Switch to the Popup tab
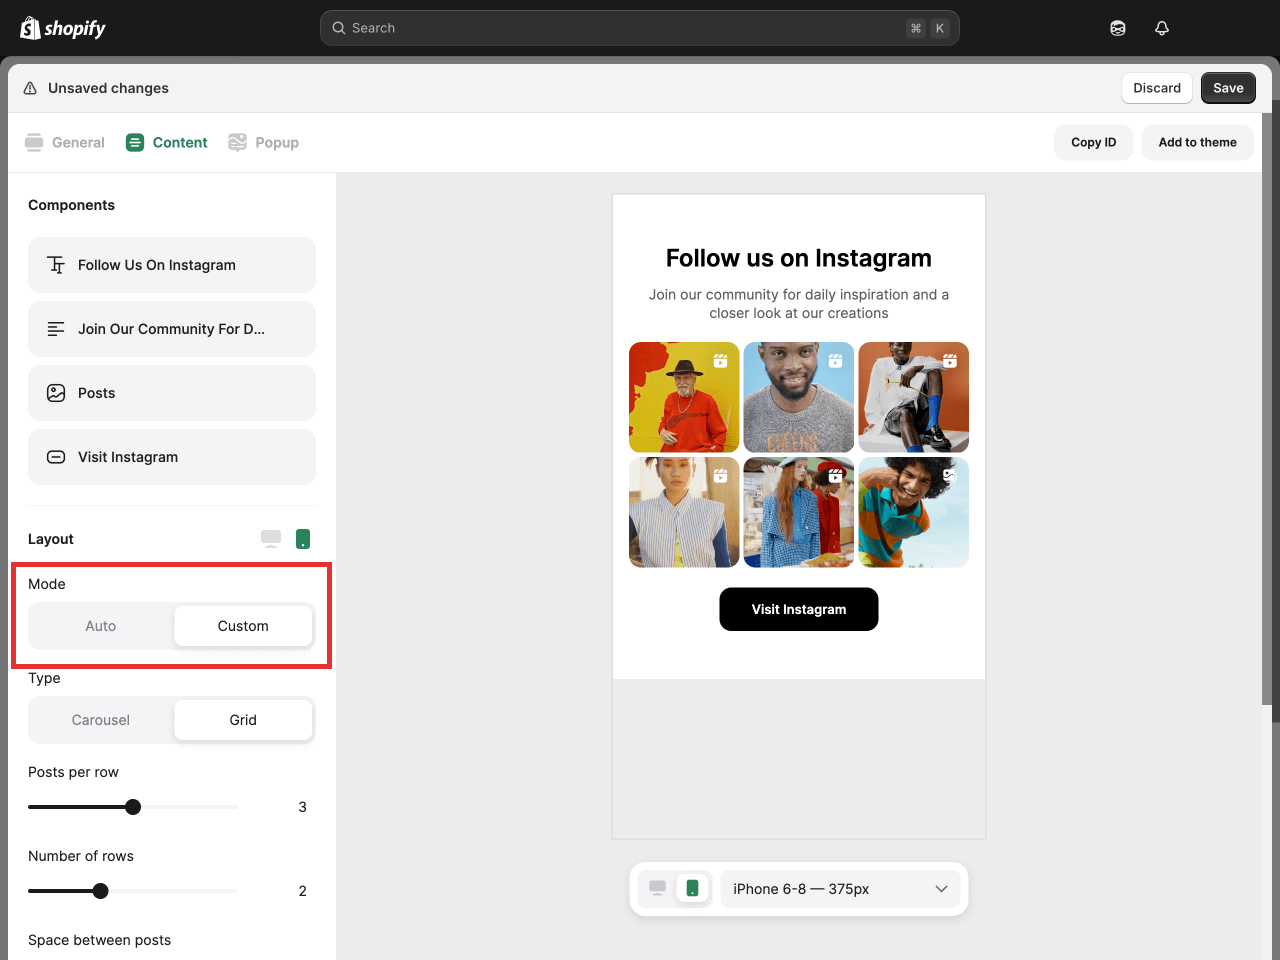The height and width of the screenshot is (960, 1280). [264, 142]
